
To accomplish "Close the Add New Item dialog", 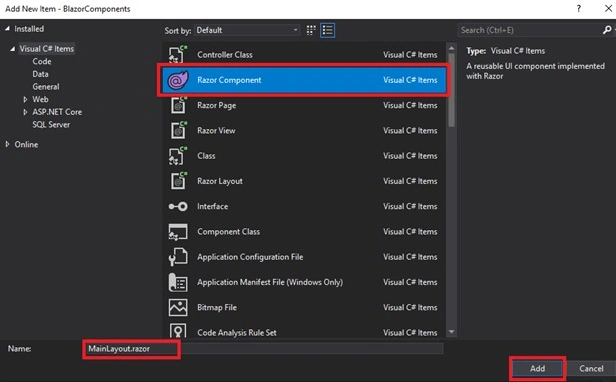I will [608, 8].
